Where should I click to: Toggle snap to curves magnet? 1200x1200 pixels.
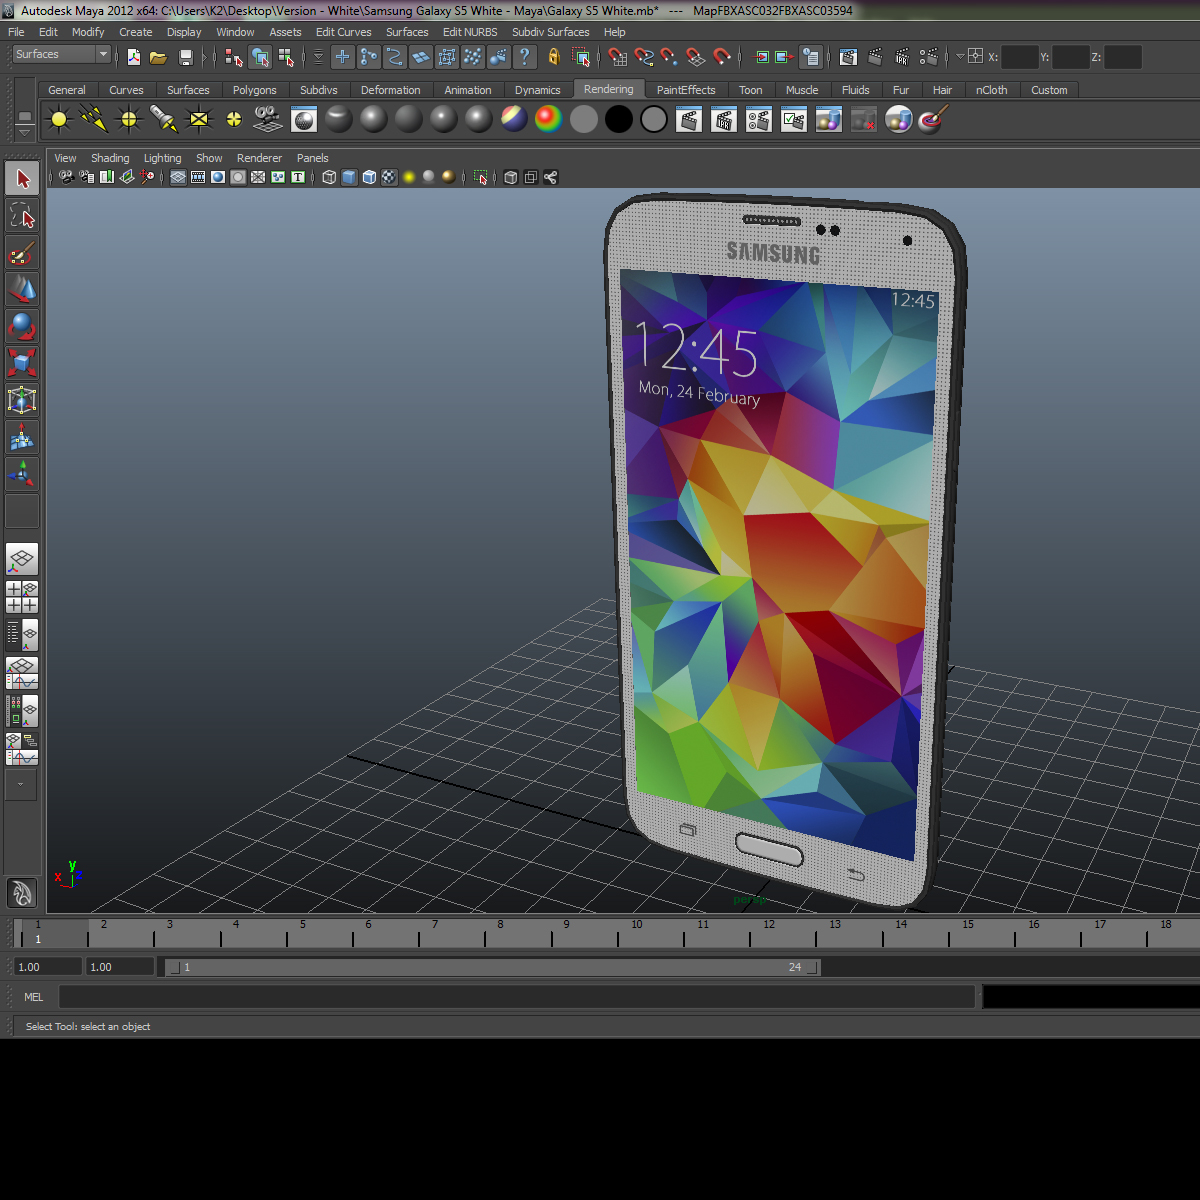(x=645, y=57)
